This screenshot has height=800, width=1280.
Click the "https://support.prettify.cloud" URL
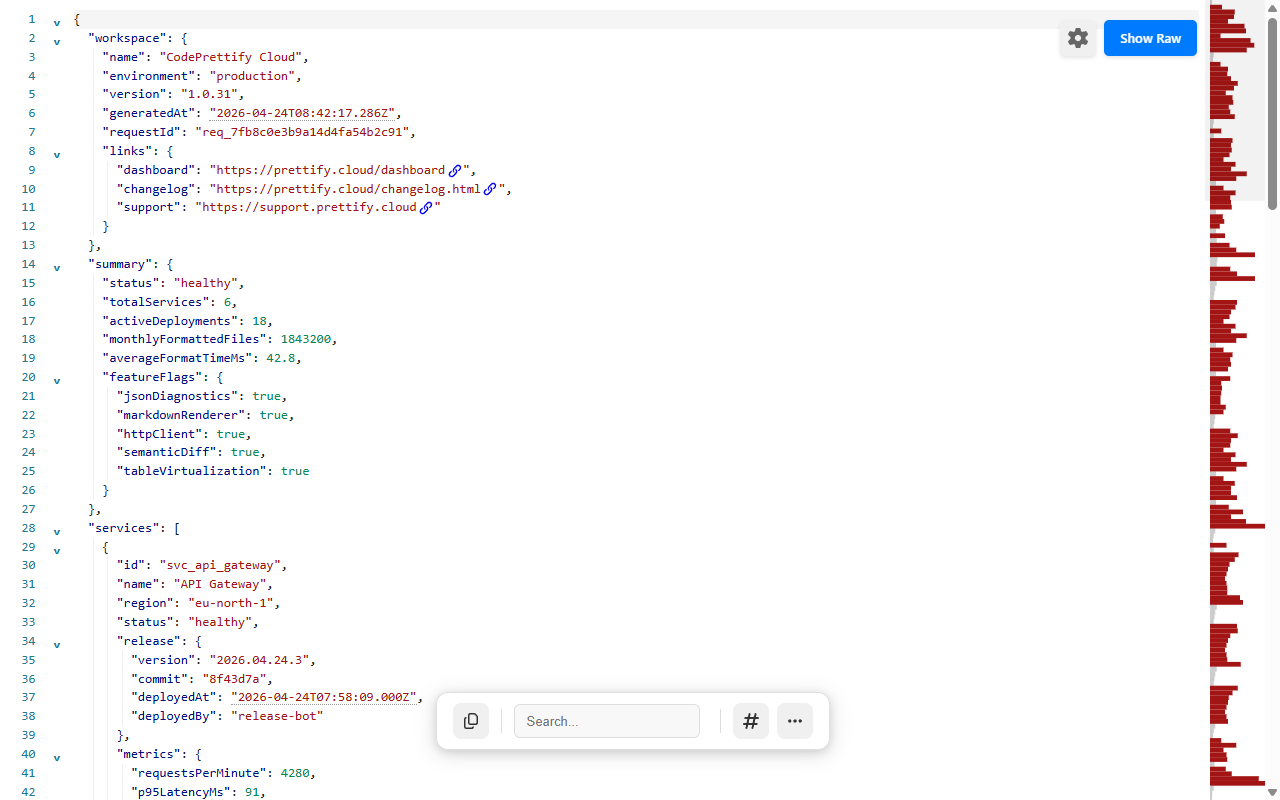tap(309, 207)
